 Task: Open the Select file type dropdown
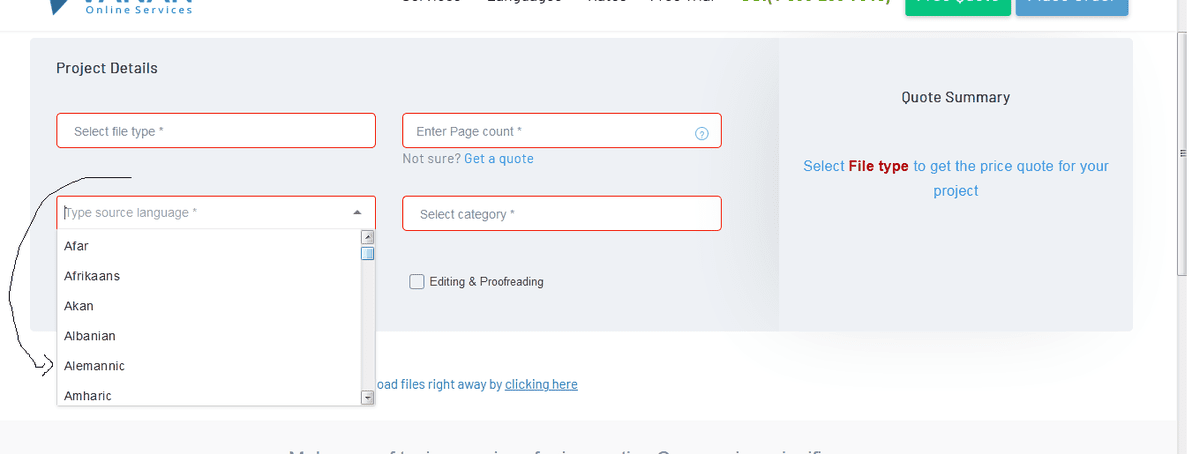click(216, 131)
